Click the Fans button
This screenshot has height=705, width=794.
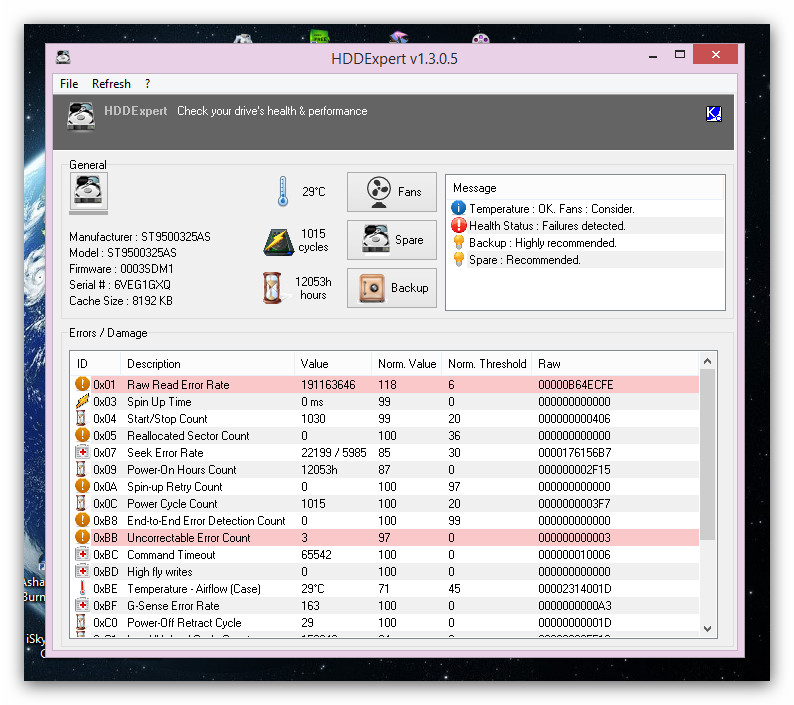pos(391,192)
